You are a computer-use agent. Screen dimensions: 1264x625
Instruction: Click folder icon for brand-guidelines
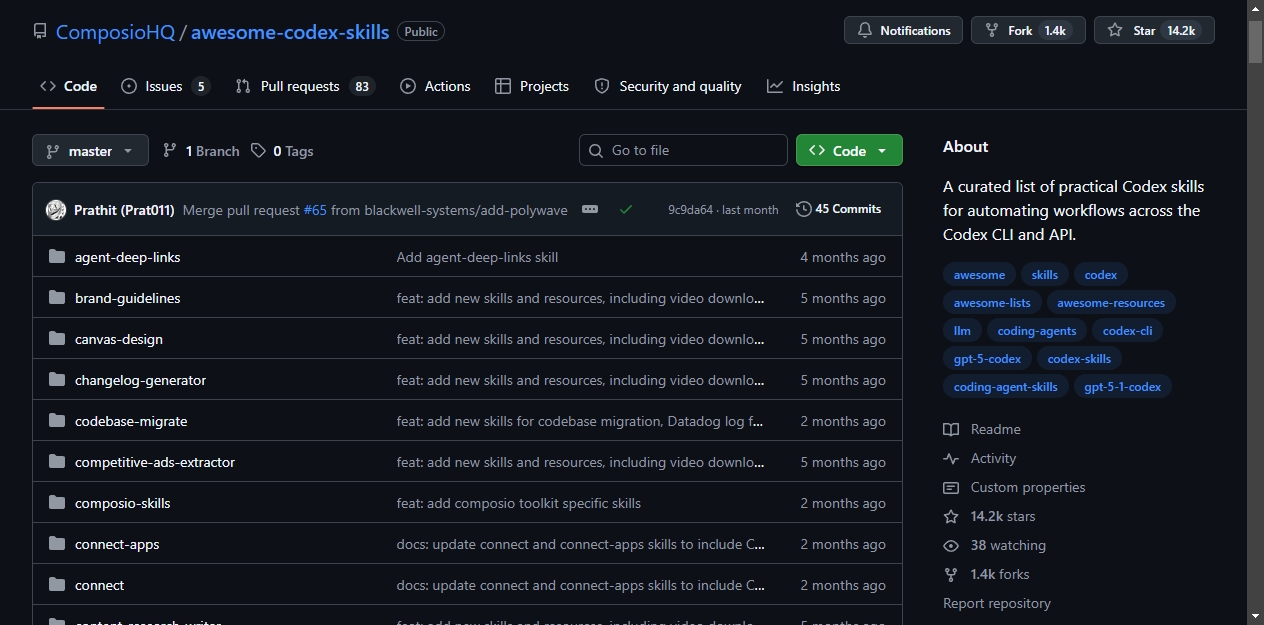[x=57, y=298]
